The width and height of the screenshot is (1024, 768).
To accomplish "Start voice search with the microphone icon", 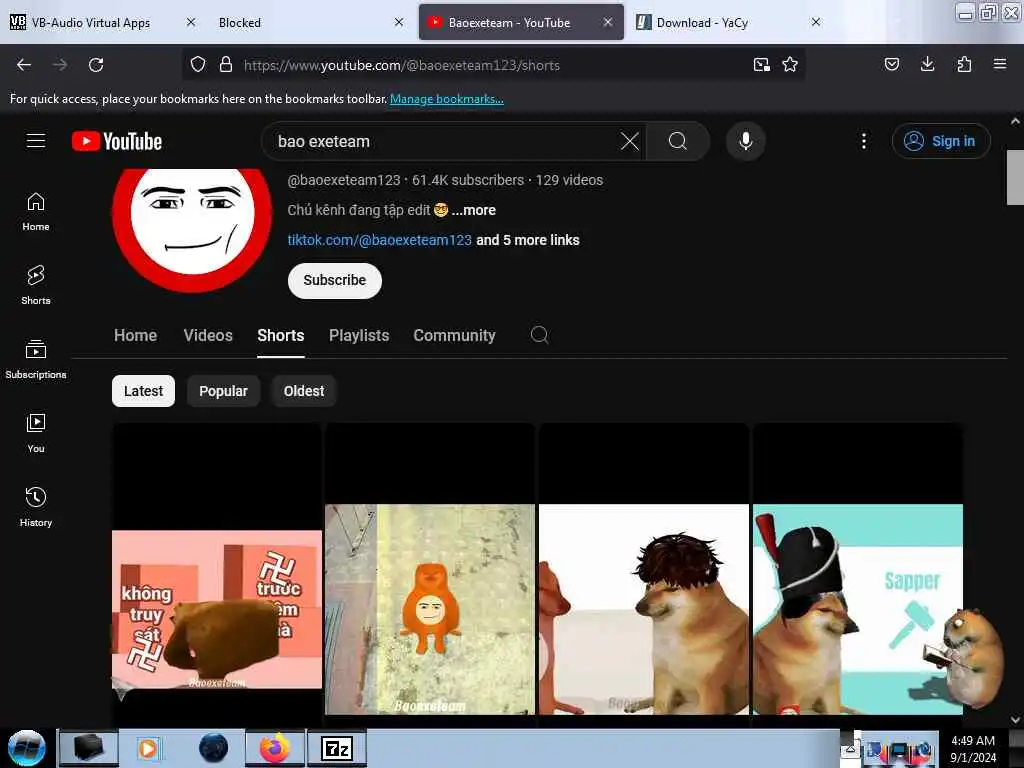I will click(746, 141).
